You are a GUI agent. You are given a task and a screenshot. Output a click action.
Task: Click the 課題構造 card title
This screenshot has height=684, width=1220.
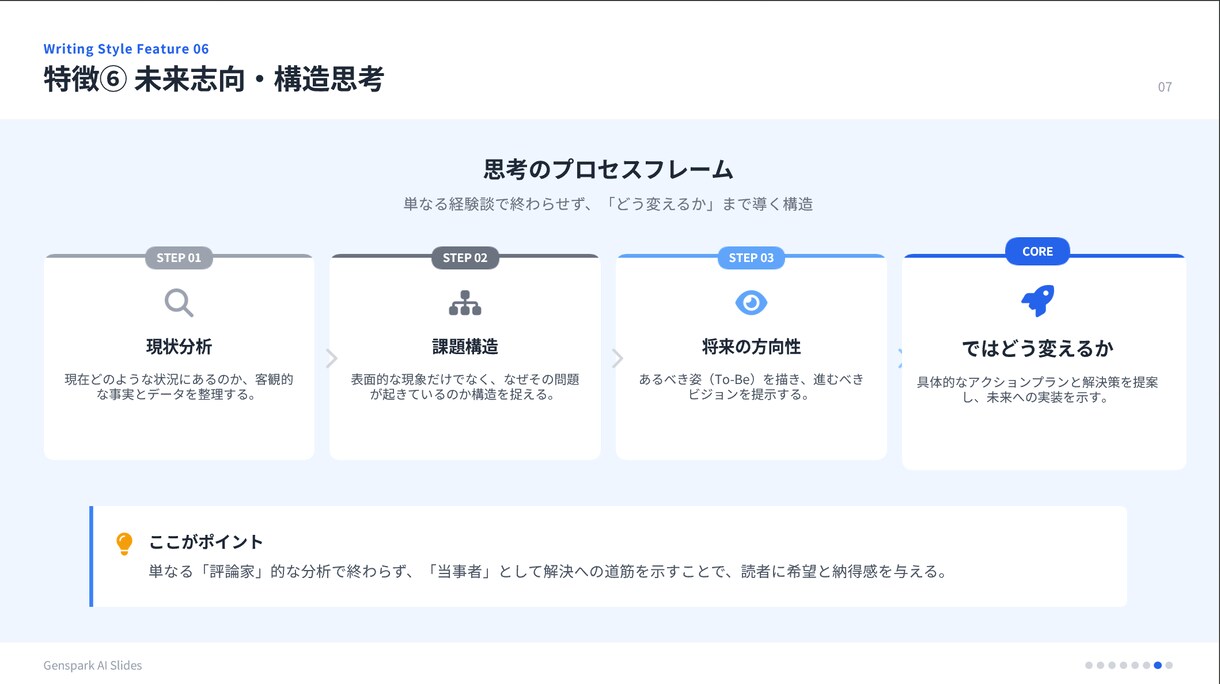[465, 347]
